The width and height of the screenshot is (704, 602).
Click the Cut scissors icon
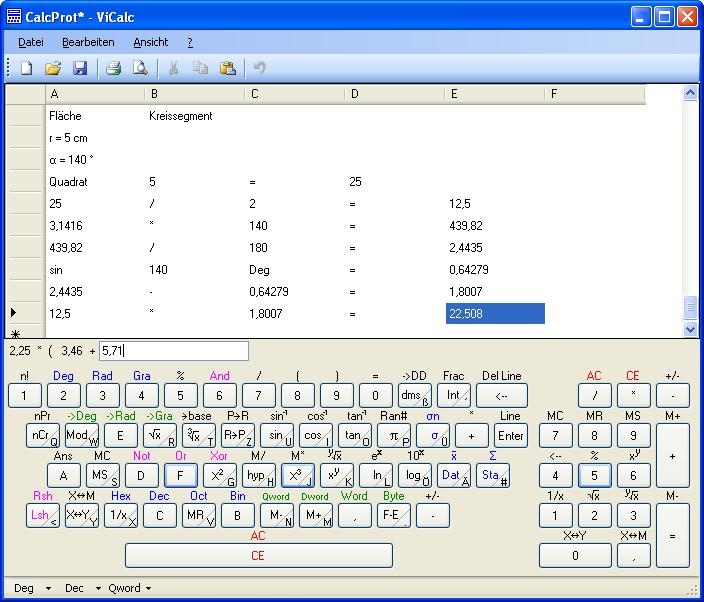pos(173,68)
